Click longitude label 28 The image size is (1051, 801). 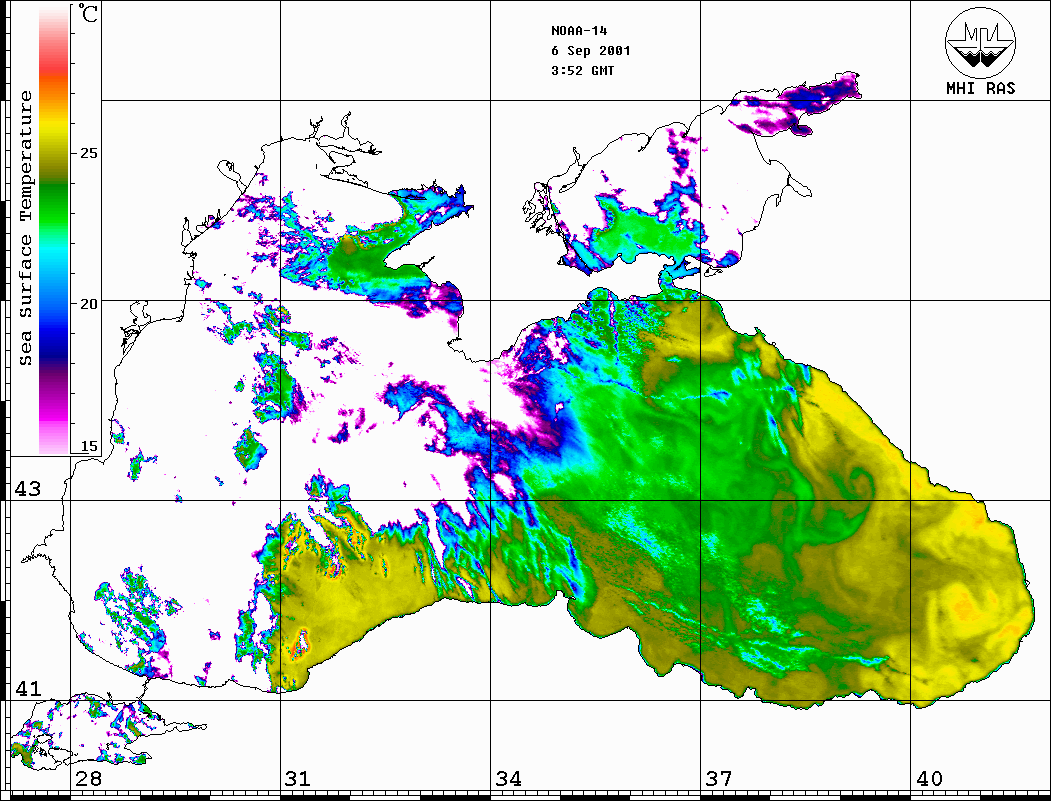[88, 779]
